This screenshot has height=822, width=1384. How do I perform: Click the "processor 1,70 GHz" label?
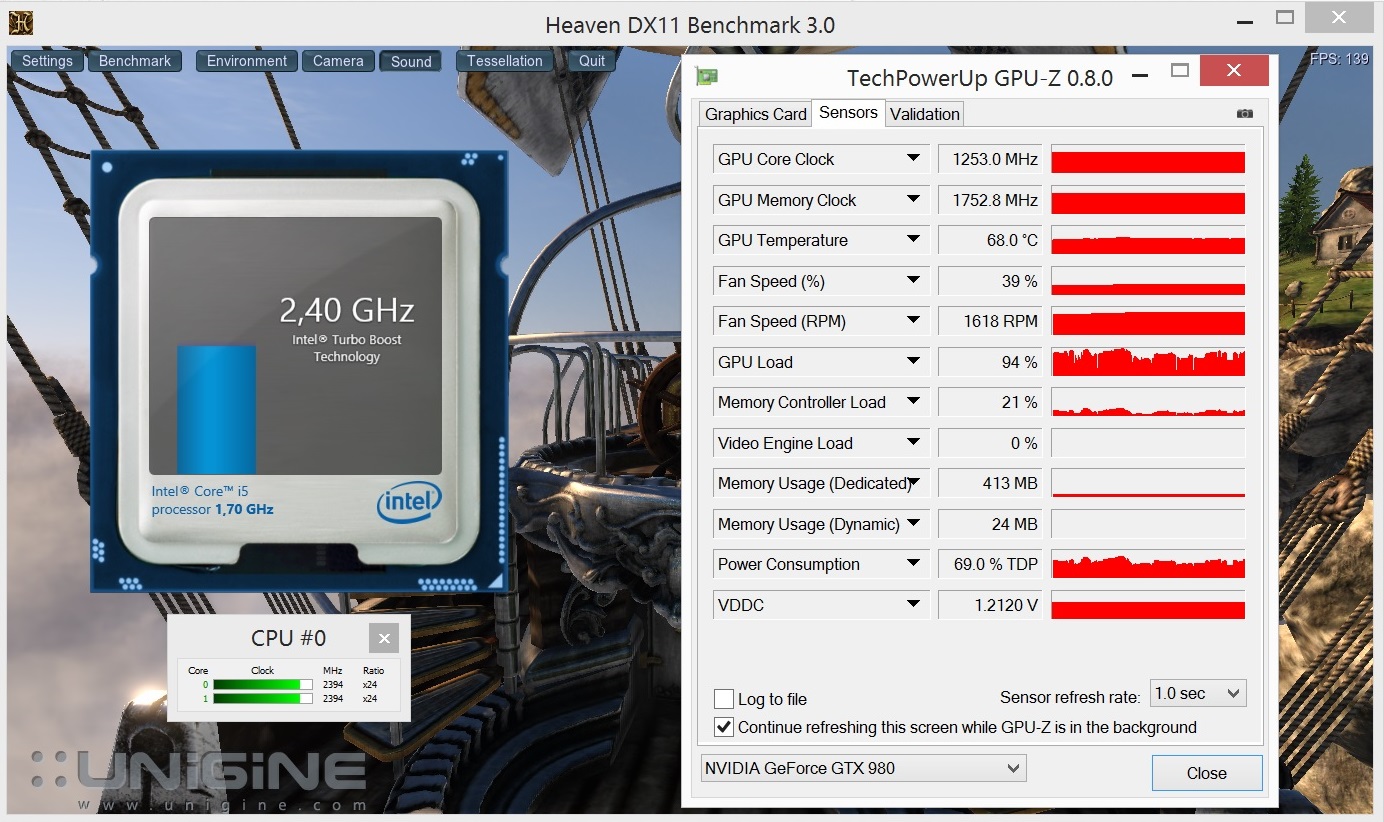point(212,509)
